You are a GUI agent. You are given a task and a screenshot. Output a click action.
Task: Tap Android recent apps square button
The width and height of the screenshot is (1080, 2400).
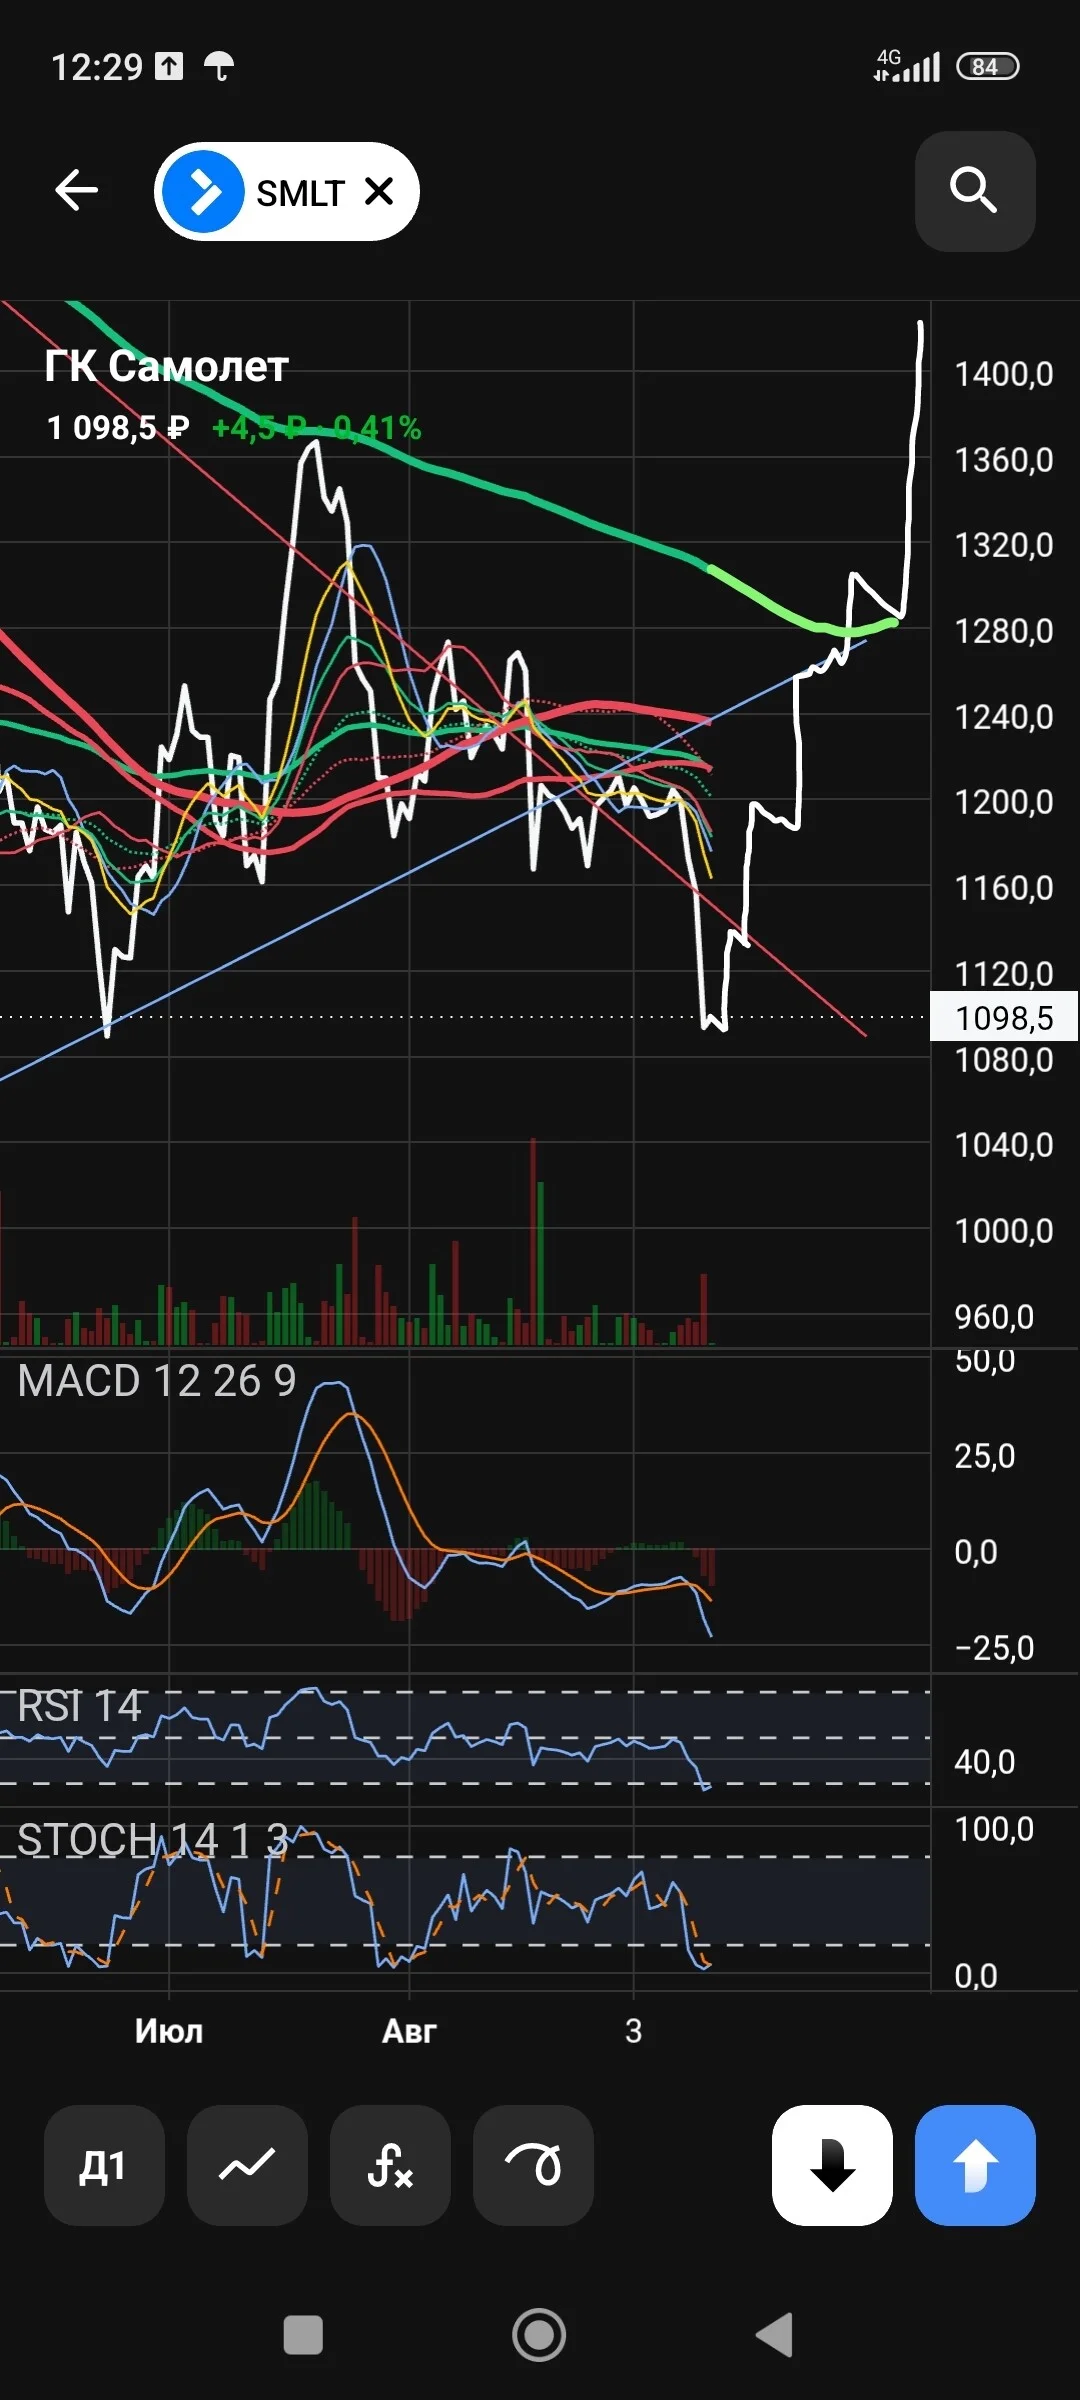[303, 2336]
